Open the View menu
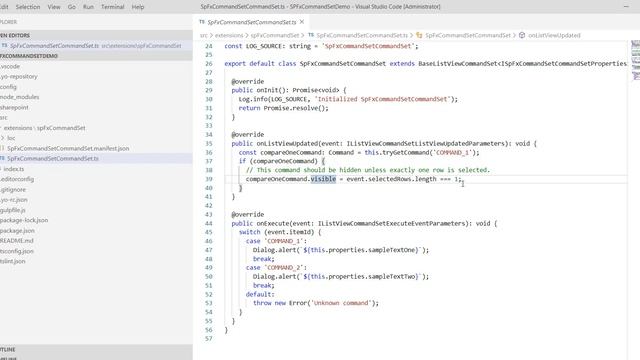The height and width of the screenshot is (360, 640). tap(54, 7)
